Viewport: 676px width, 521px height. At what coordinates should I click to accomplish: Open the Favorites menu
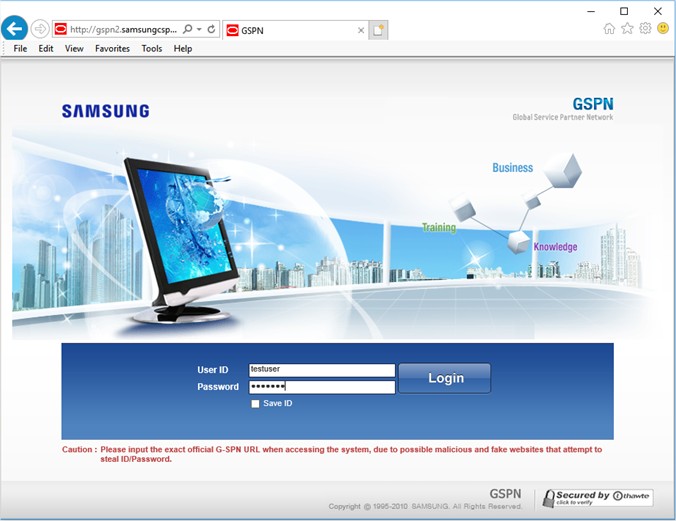pyautogui.click(x=112, y=48)
